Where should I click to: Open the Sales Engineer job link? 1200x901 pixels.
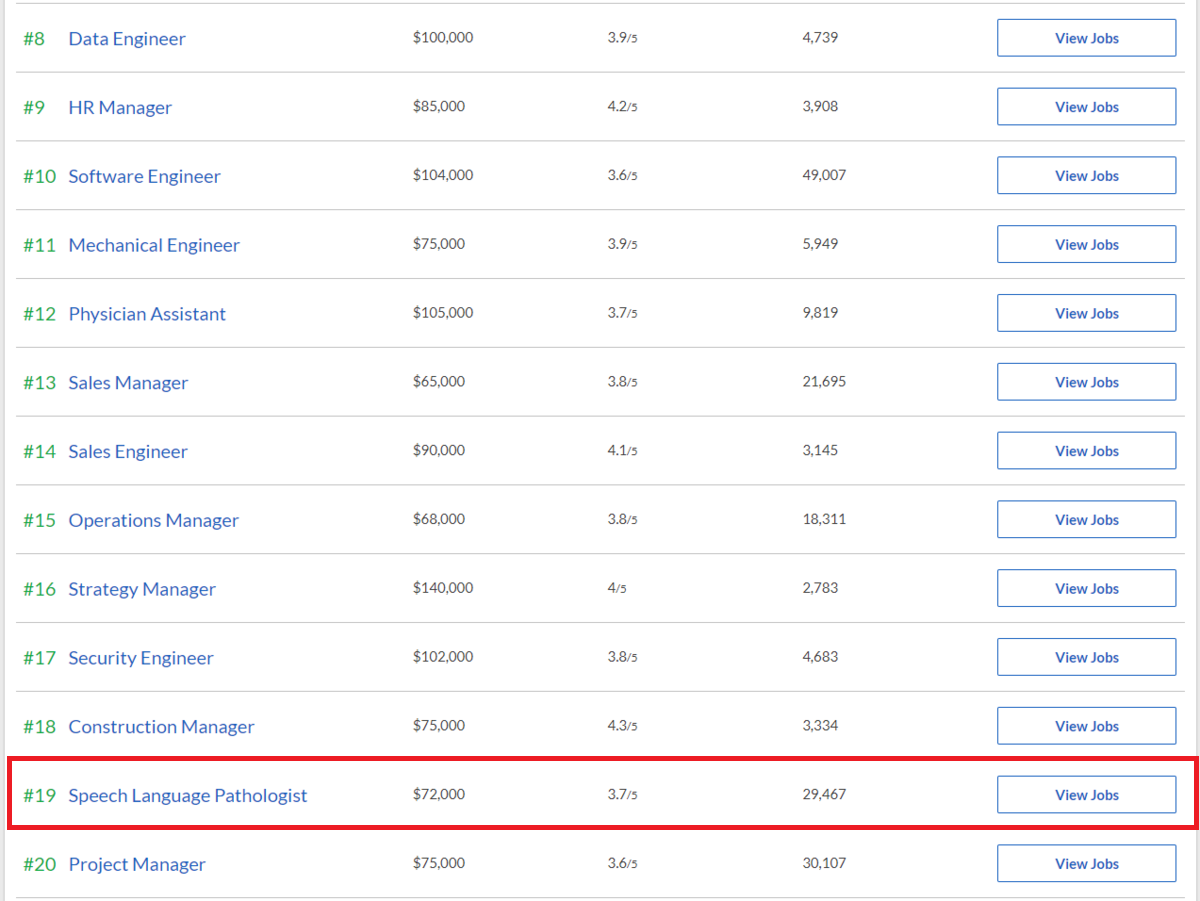coord(128,452)
